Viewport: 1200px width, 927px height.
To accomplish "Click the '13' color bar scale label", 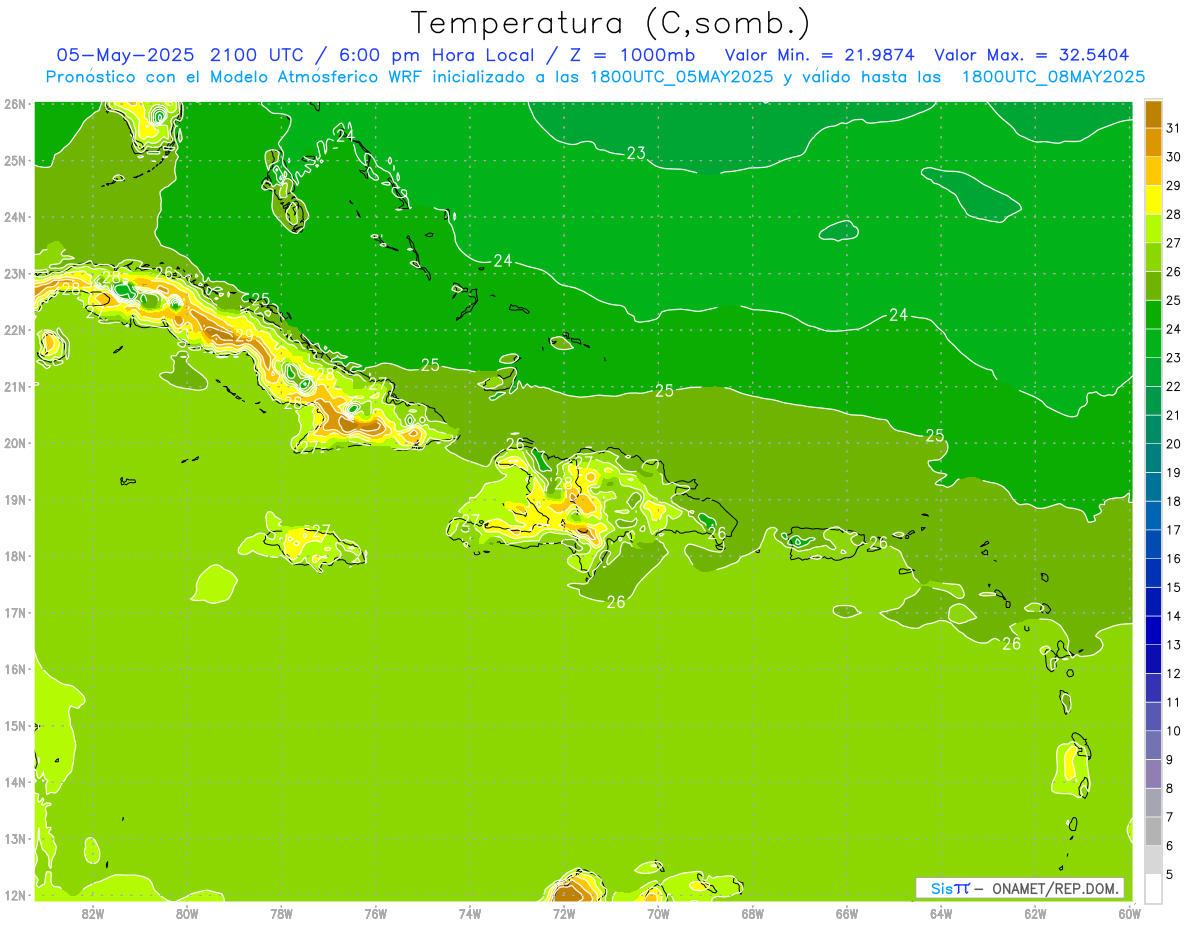I will (x=1172, y=645).
